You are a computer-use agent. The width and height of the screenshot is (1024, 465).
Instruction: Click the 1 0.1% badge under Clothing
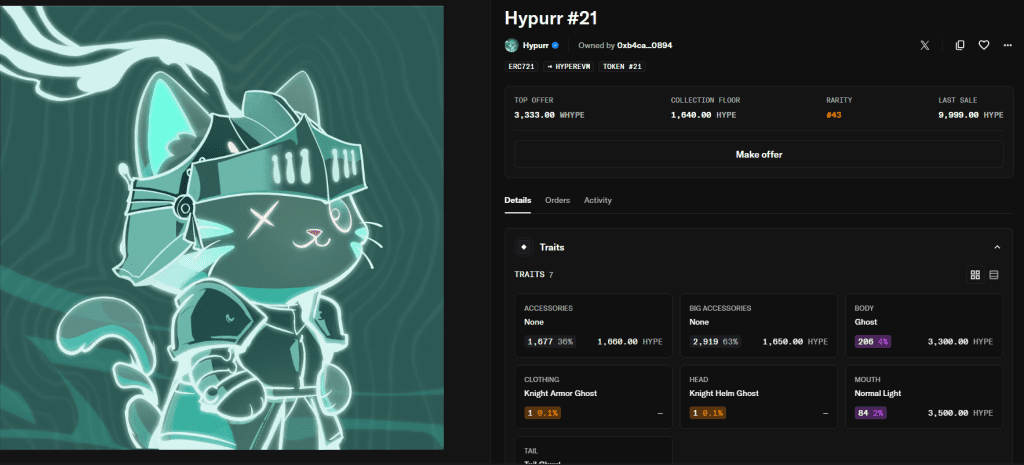click(542, 413)
